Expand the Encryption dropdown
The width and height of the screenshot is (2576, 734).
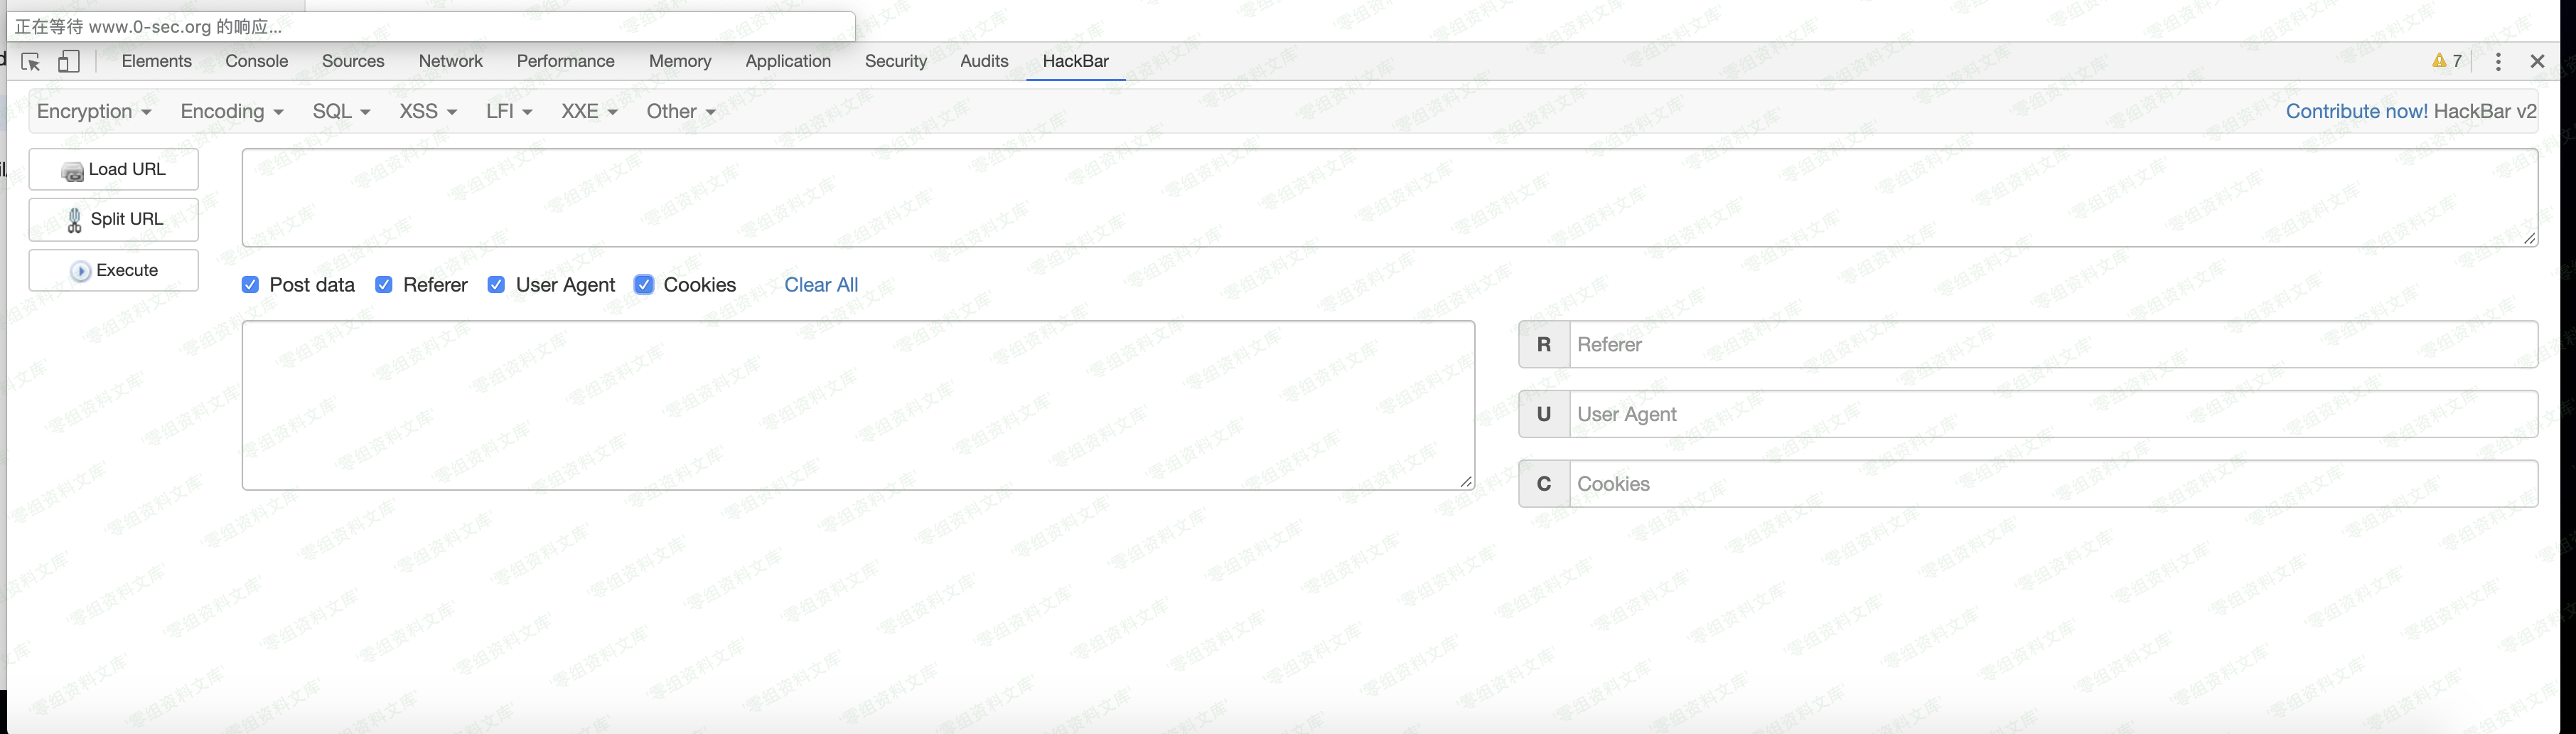(94, 112)
